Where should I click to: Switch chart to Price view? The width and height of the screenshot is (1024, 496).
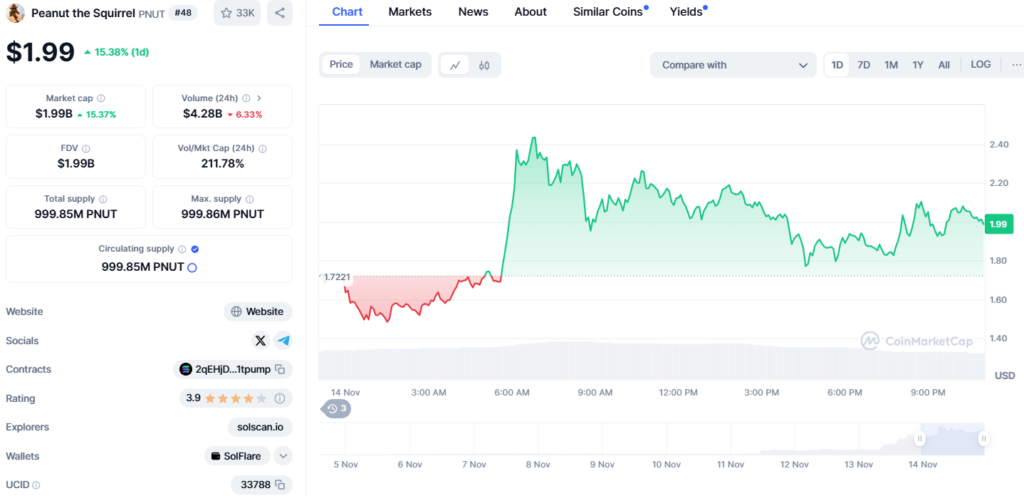tap(341, 65)
